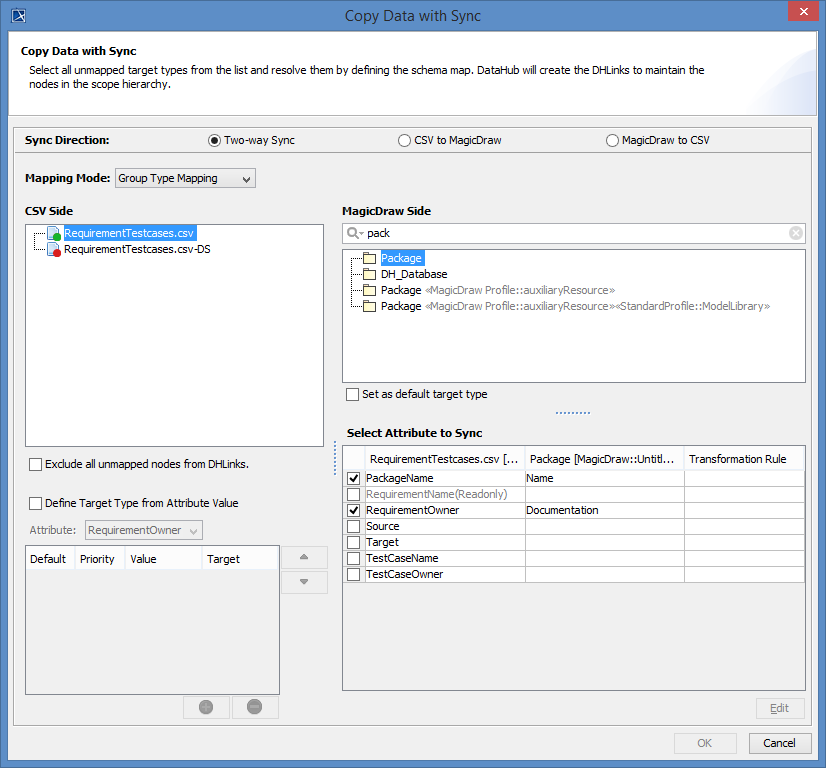Select MagicDraw to CSV sync direction
826x768 pixels.
(612, 141)
